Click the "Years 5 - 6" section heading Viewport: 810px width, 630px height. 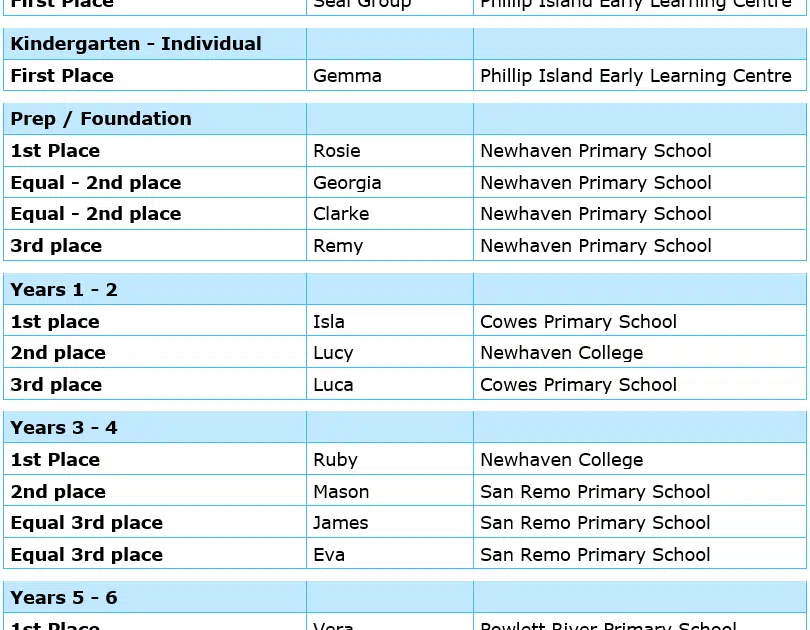(x=64, y=598)
